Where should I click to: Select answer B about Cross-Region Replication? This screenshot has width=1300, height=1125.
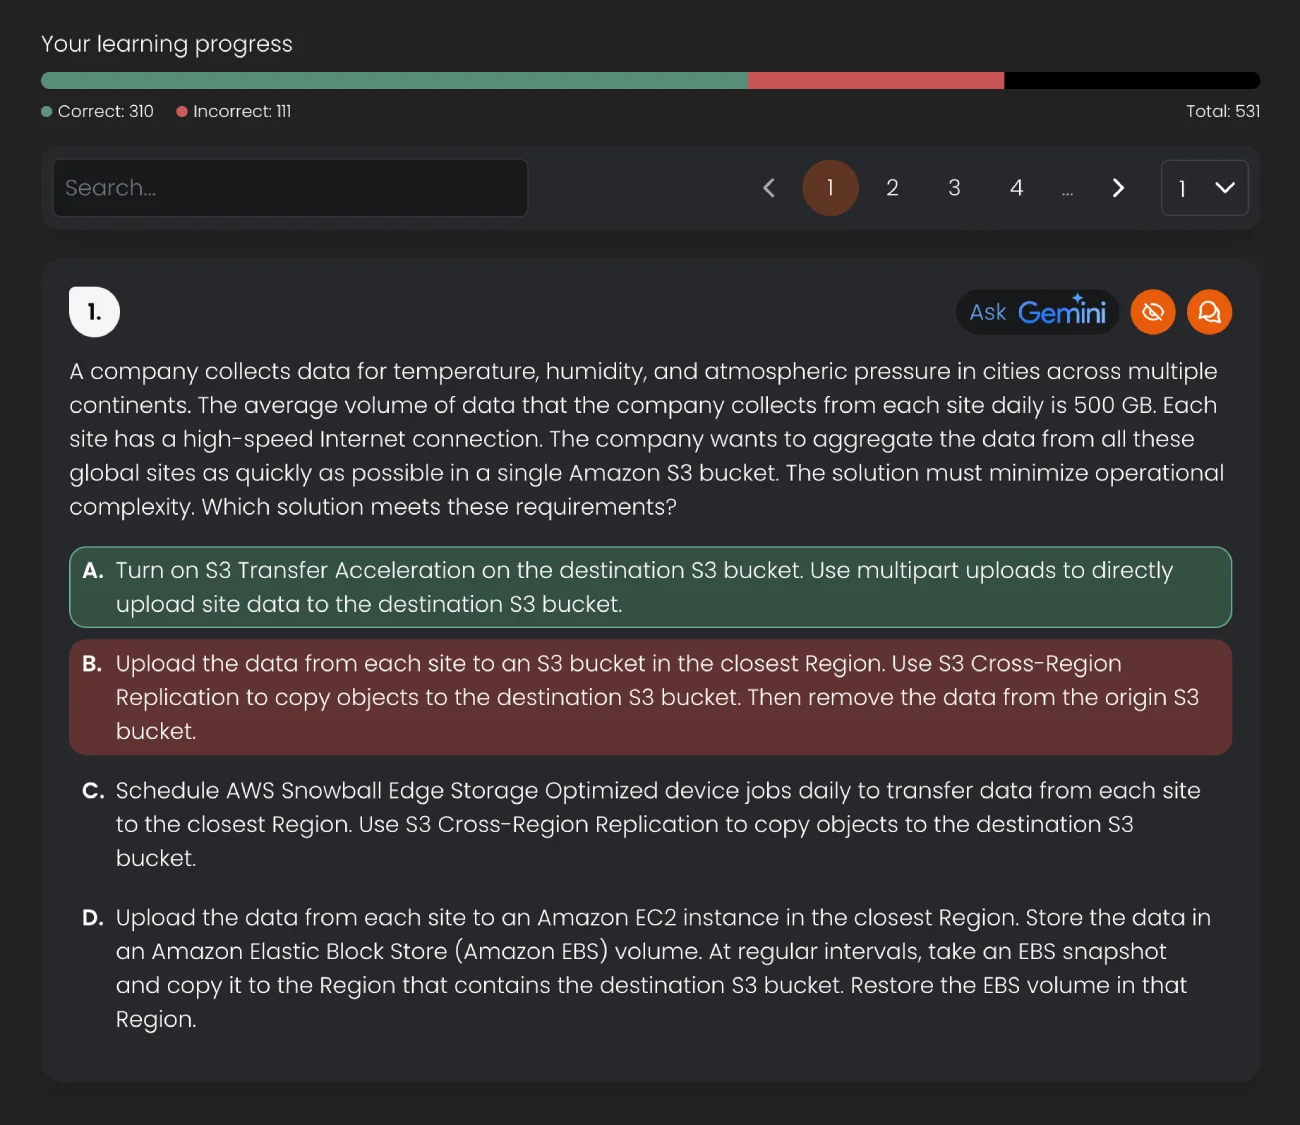tap(650, 697)
